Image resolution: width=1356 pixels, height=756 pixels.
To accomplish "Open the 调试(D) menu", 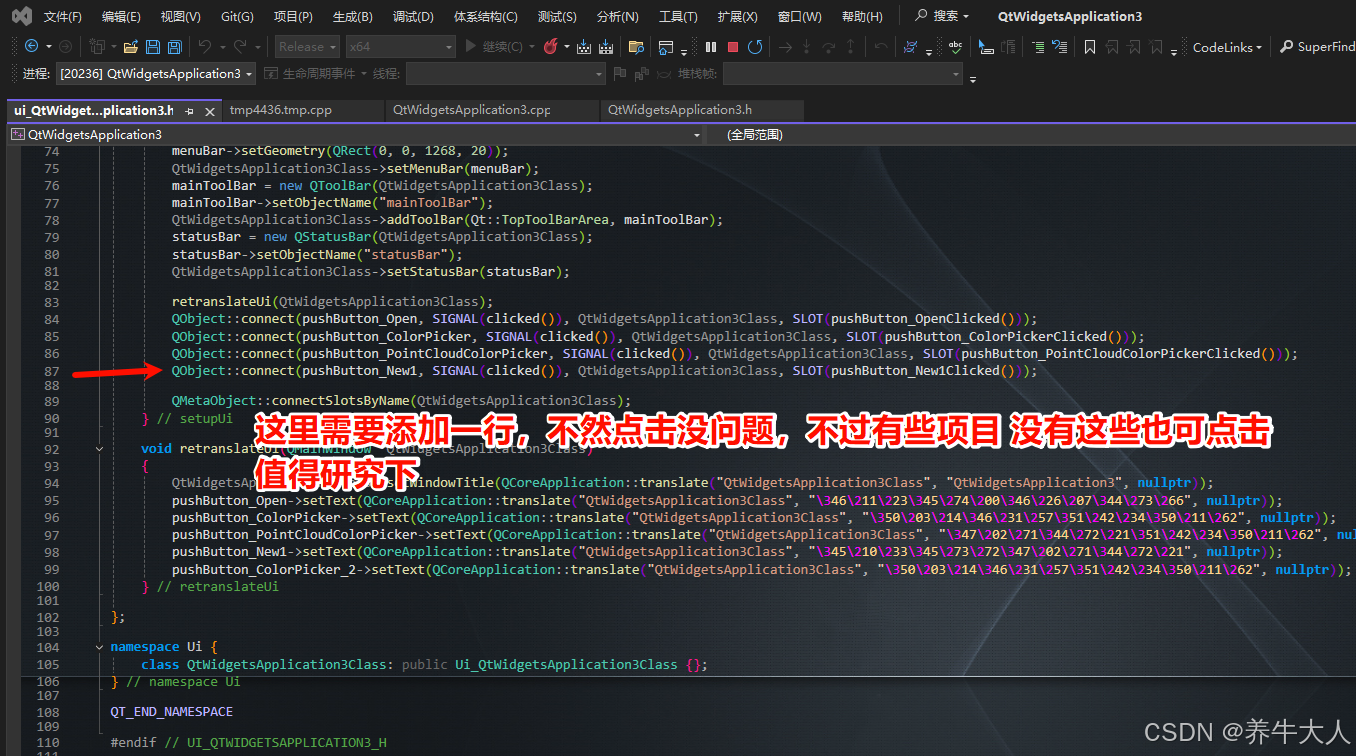I will click(x=413, y=16).
